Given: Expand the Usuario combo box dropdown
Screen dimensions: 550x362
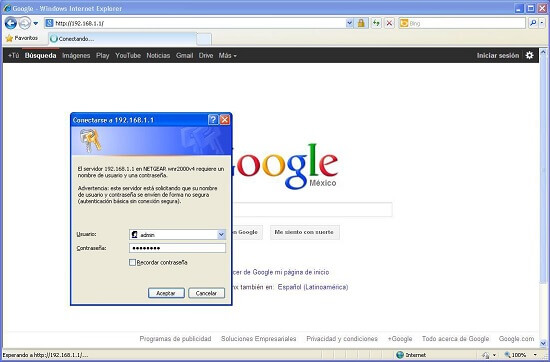Looking at the screenshot, I should (x=221, y=235).
